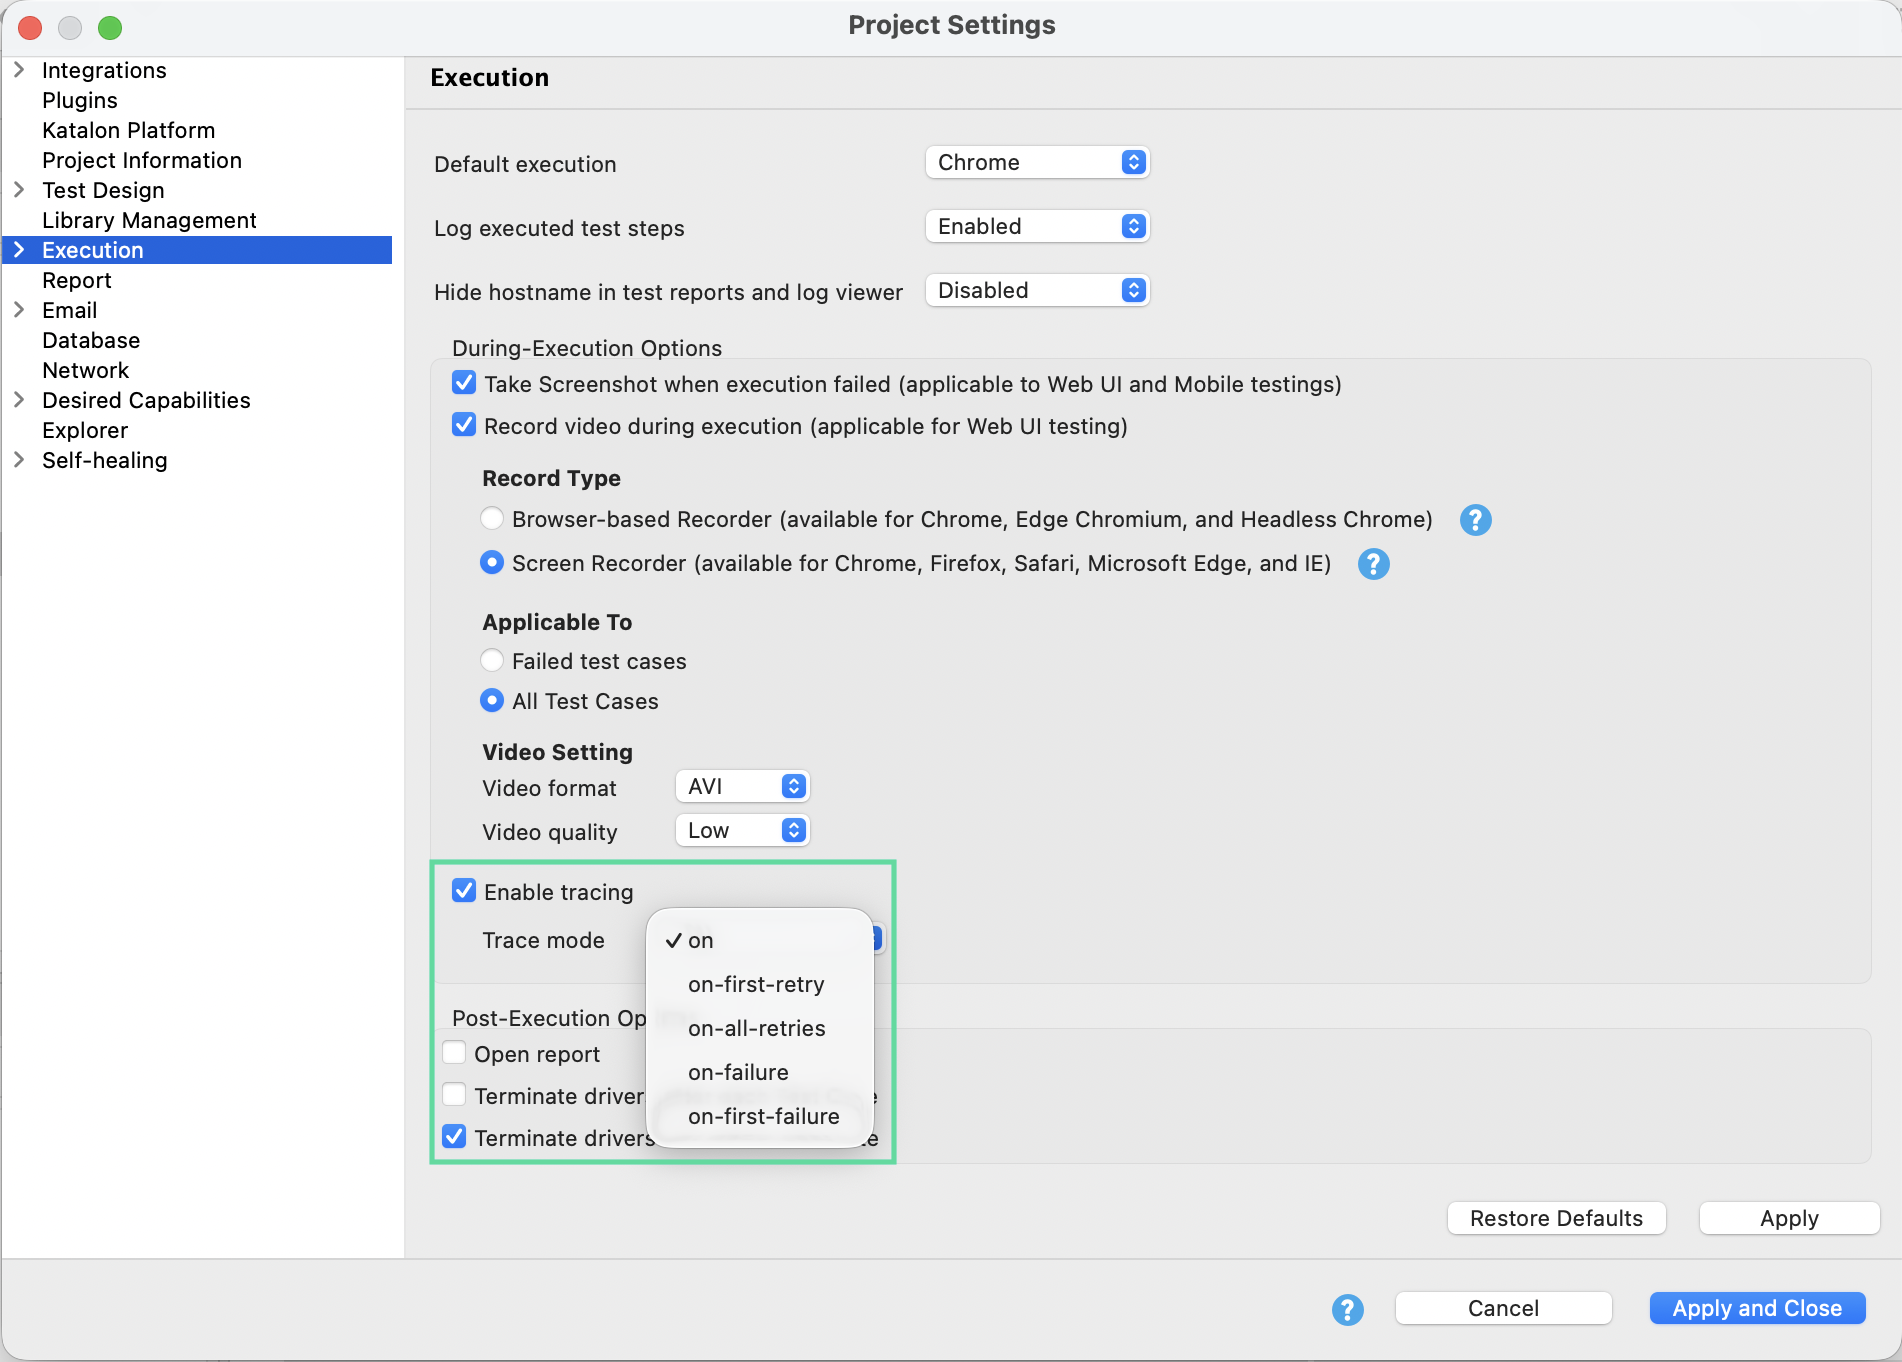Screen dimensions: 1902x1362
Task: Uncheck Record video during execution
Action: [x=463, y=424]
